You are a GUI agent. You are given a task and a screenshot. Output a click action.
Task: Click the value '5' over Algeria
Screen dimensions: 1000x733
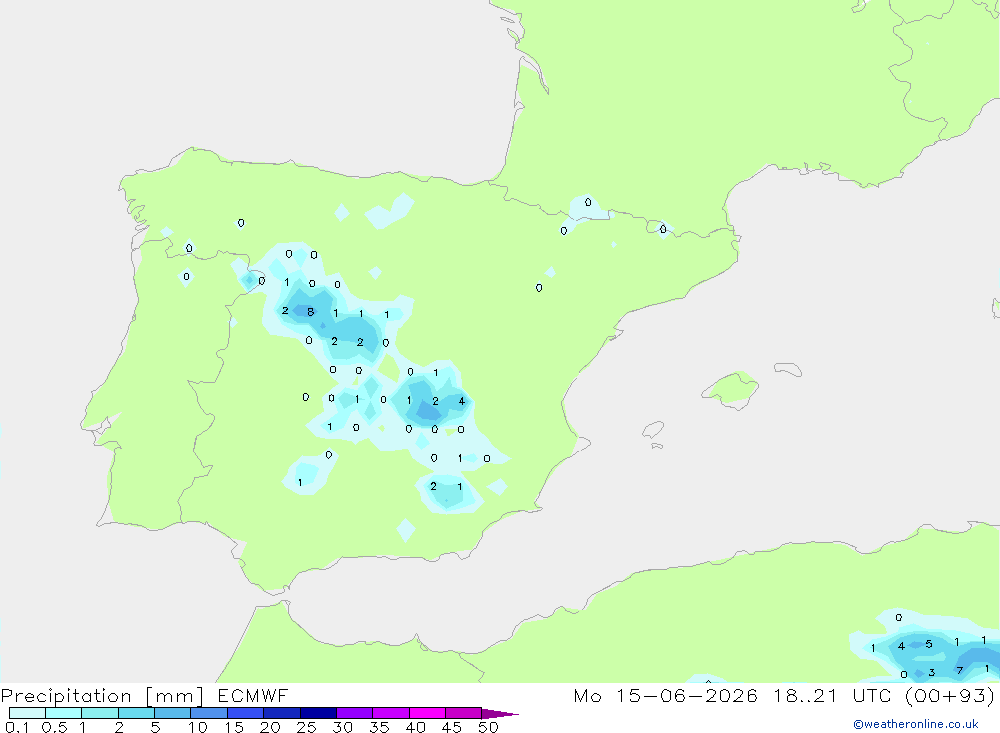point(929,644)
